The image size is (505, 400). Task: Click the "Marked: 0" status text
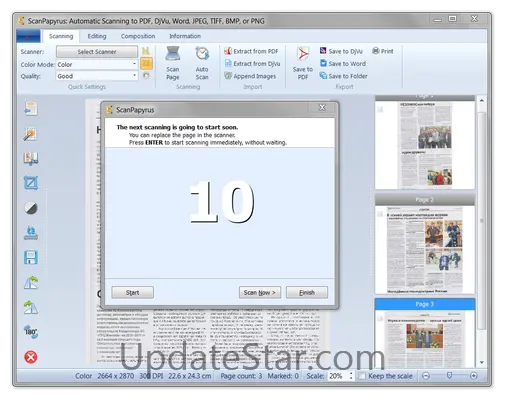pyautogui.click(x=283, y=376)
